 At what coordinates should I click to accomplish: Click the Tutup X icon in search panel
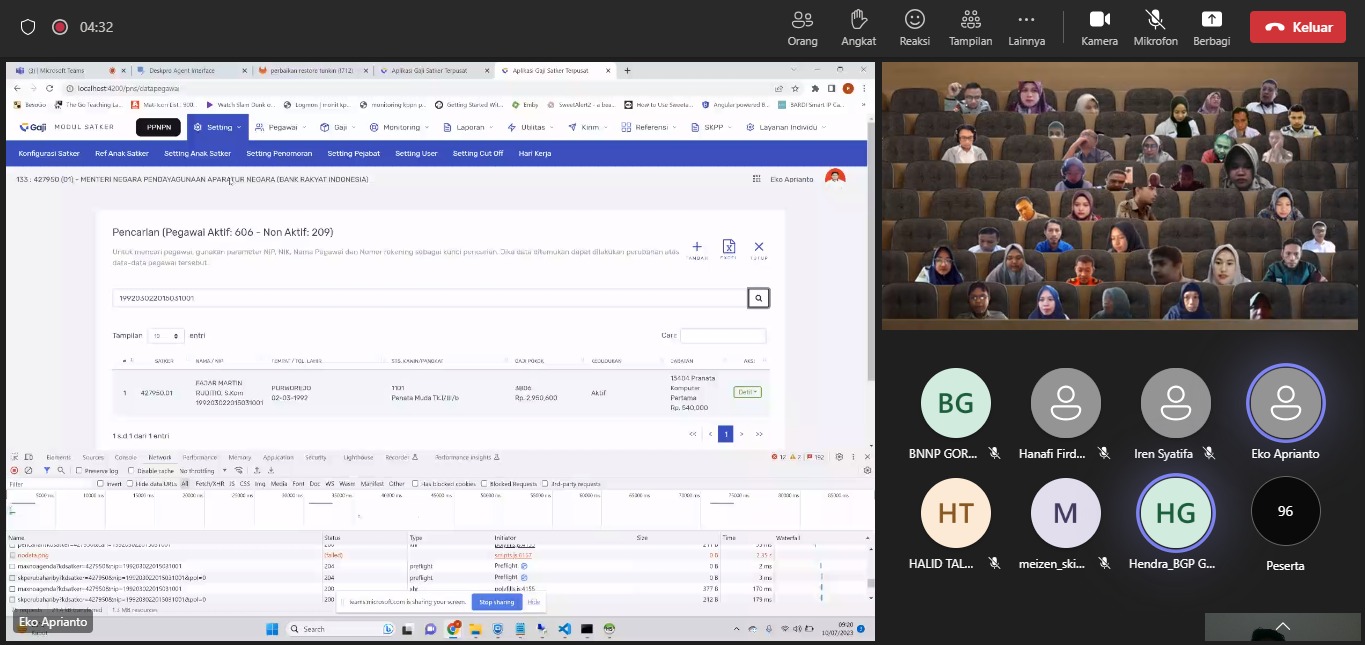pos(759,247)
